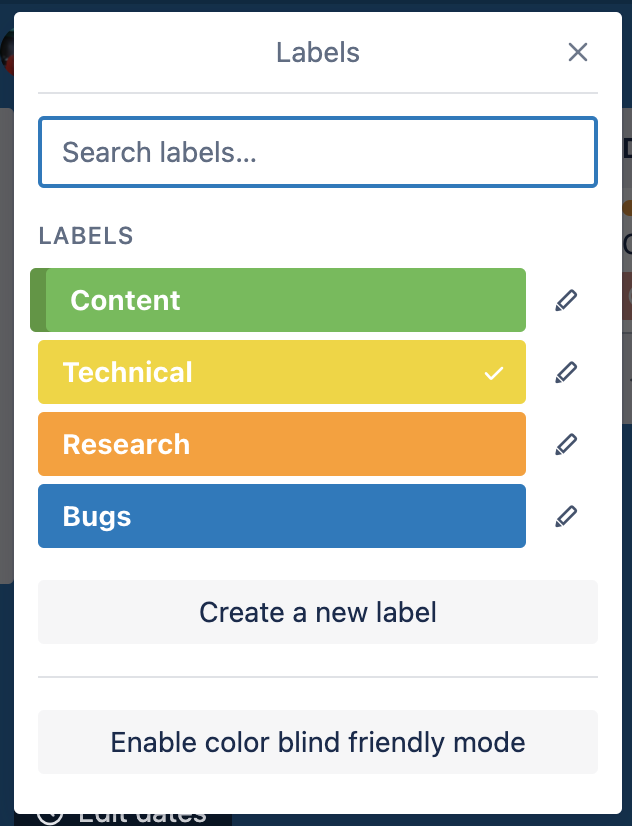This screenshot has height=826, width=632.
Task: Click the member avatar behind the popup
Action: point(7,53)
